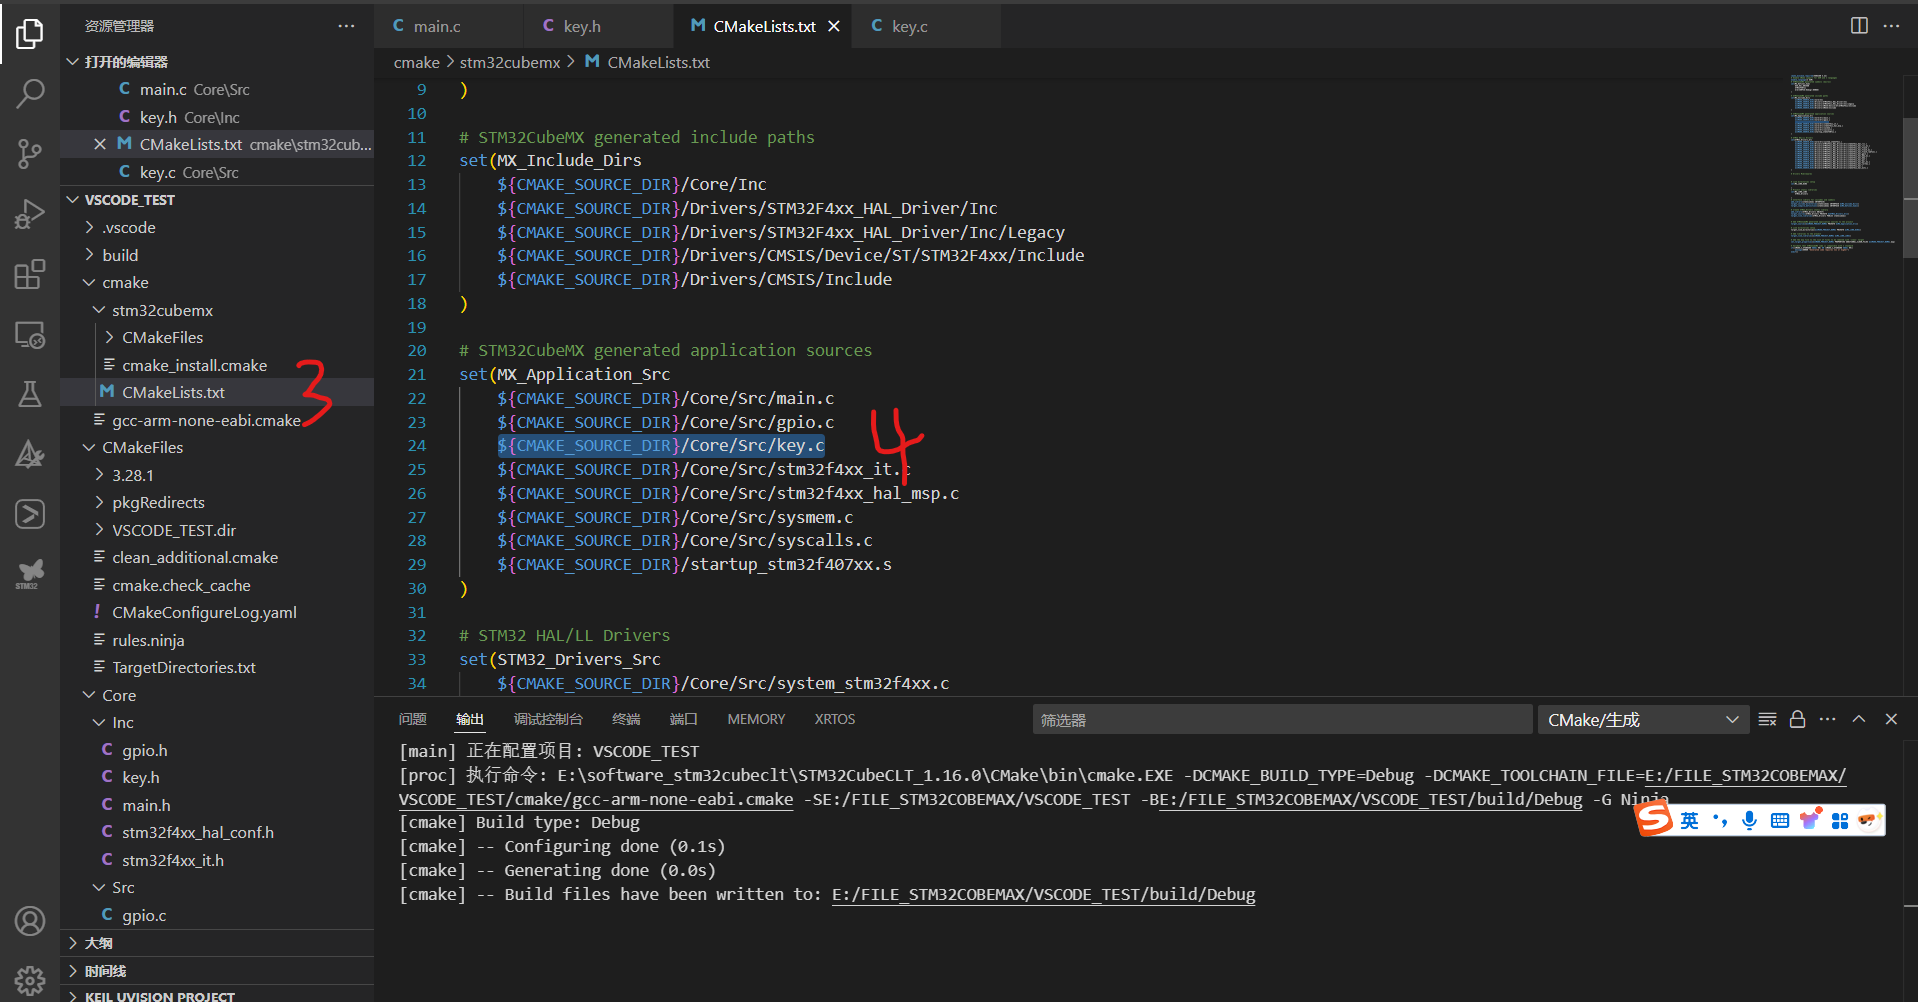Clear the Output panel contents
This screenshot has height=1002, width=1918.
[1766, 719]
